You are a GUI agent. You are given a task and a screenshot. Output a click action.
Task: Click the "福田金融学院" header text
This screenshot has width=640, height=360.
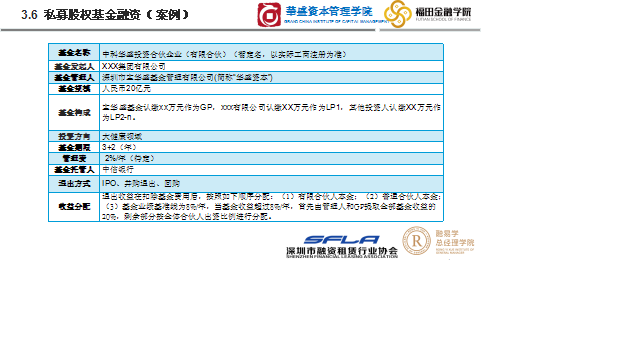pyautogui.click(x=443, y=12)
